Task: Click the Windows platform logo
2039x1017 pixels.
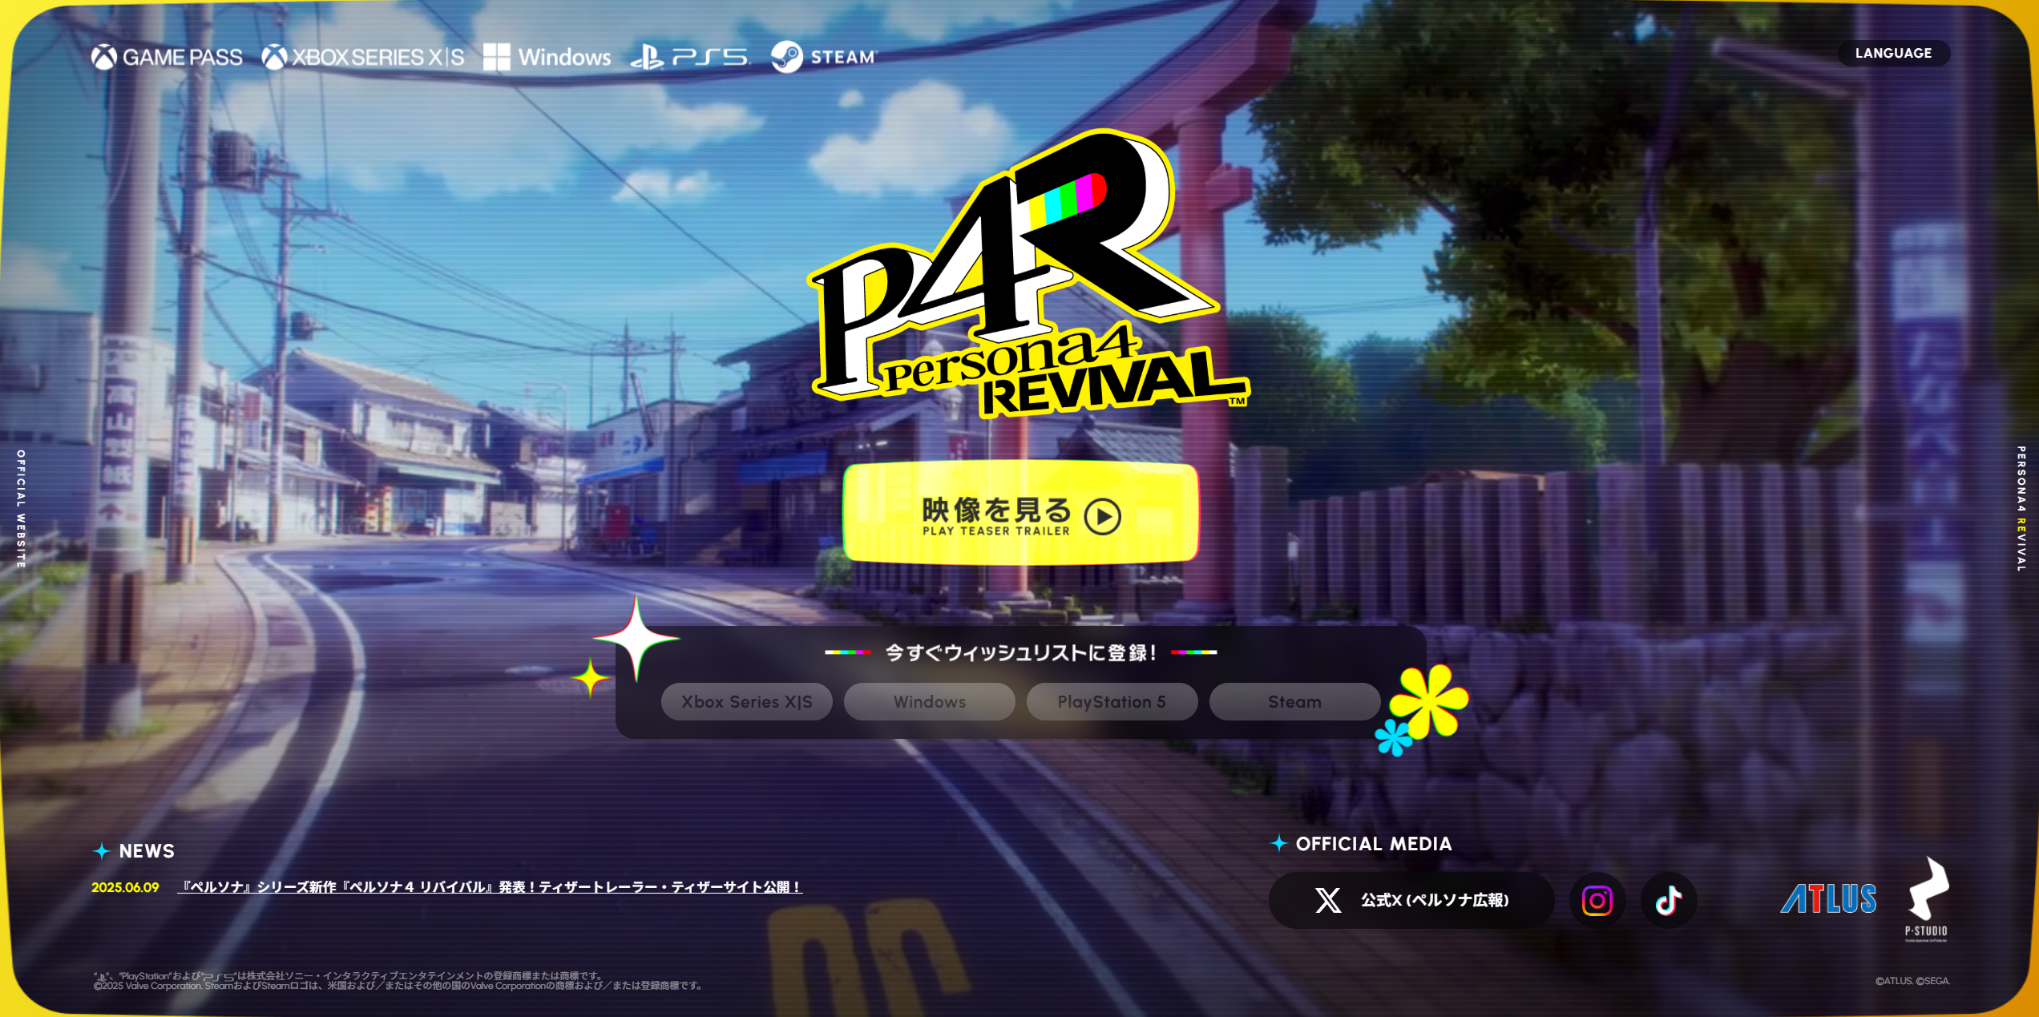Action: click(x=547, y=57)
